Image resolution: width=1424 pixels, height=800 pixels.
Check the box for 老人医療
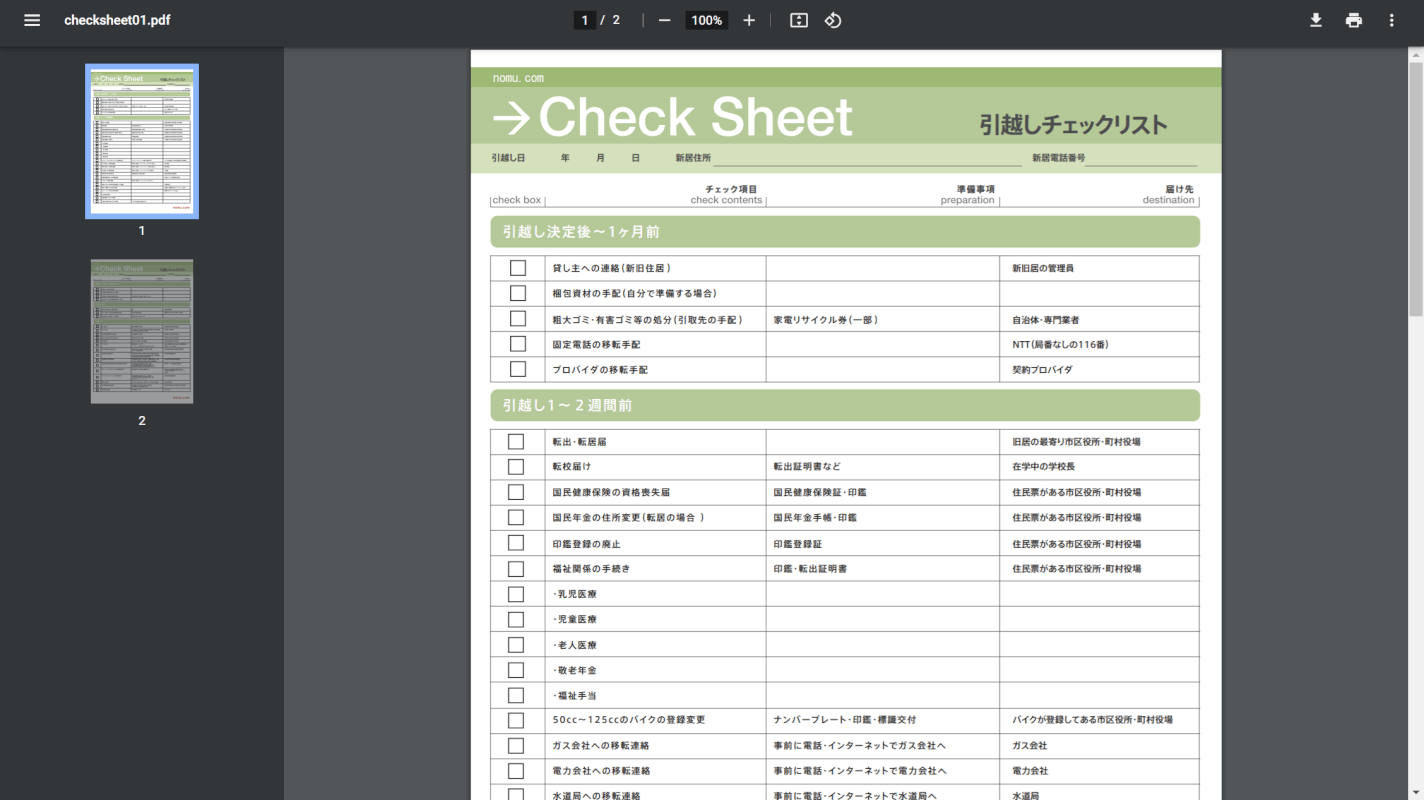(516, 645)
